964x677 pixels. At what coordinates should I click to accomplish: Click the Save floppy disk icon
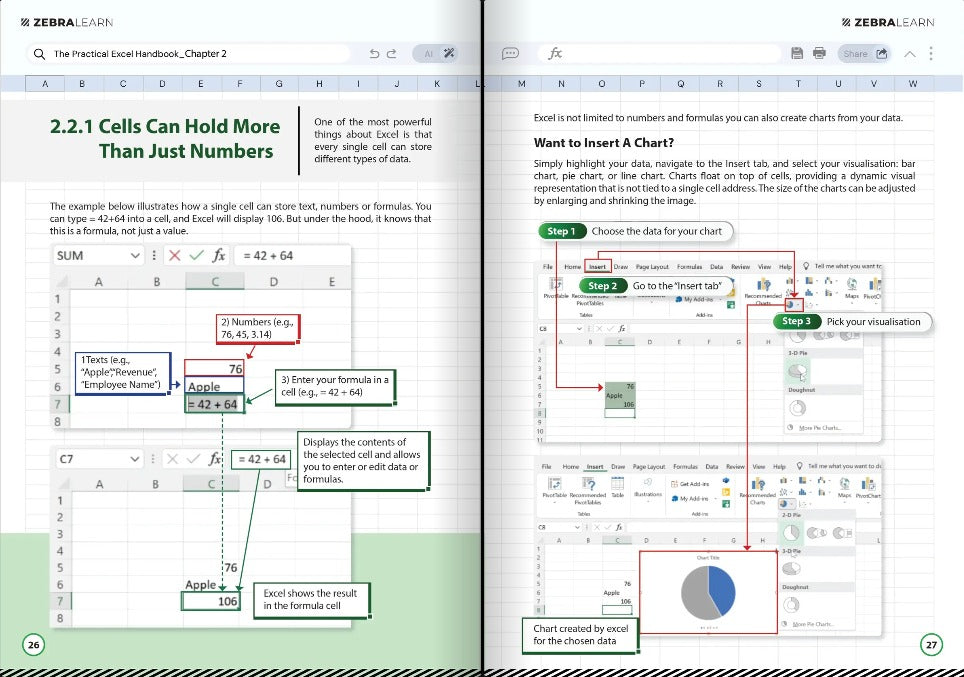797,53
